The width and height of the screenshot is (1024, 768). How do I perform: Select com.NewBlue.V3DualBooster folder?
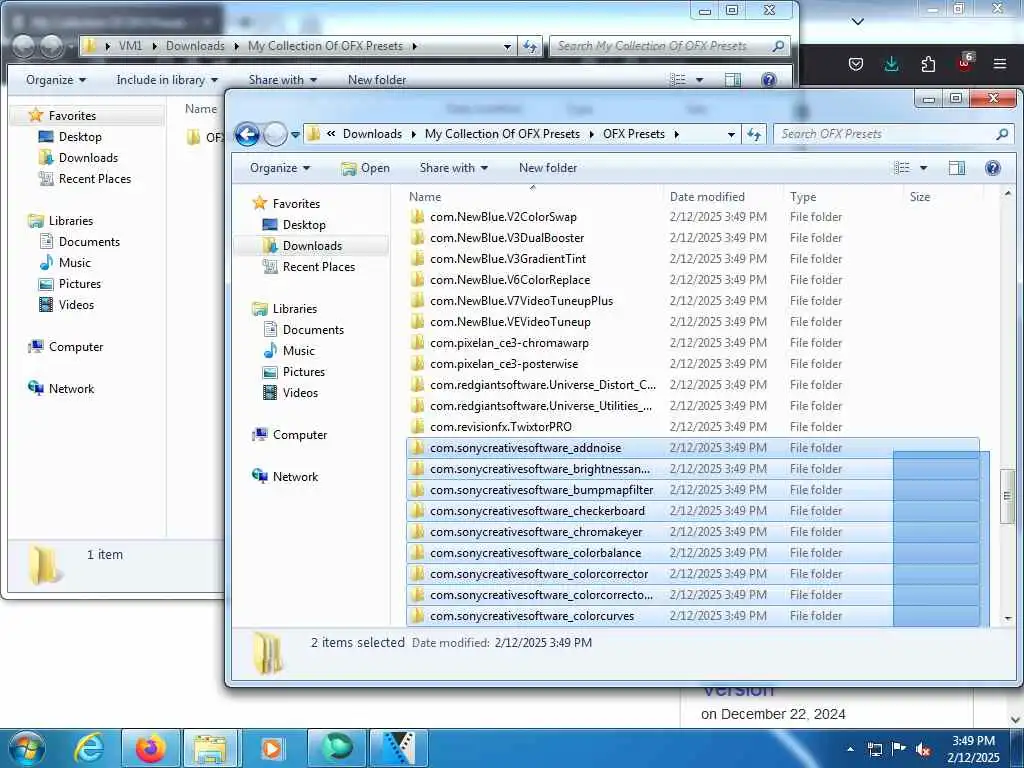[507, 238]
